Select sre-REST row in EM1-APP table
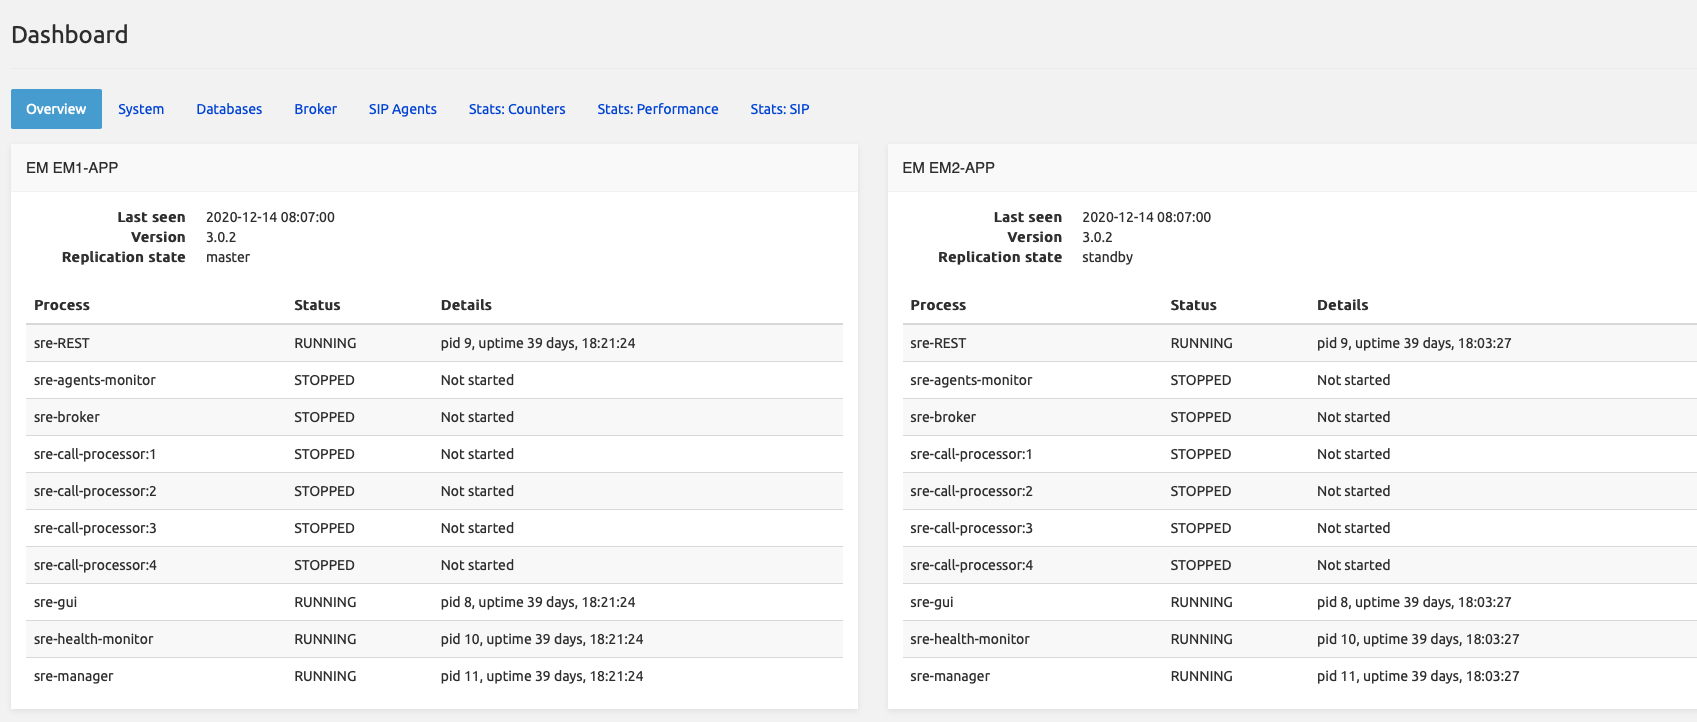This screenshot has width=1697, height=722. coord(434,343)
